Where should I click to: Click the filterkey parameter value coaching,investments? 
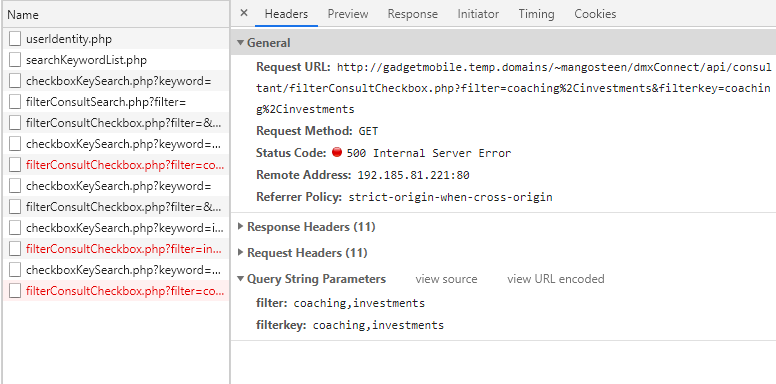pyautogui.click(x=379, y=325)
